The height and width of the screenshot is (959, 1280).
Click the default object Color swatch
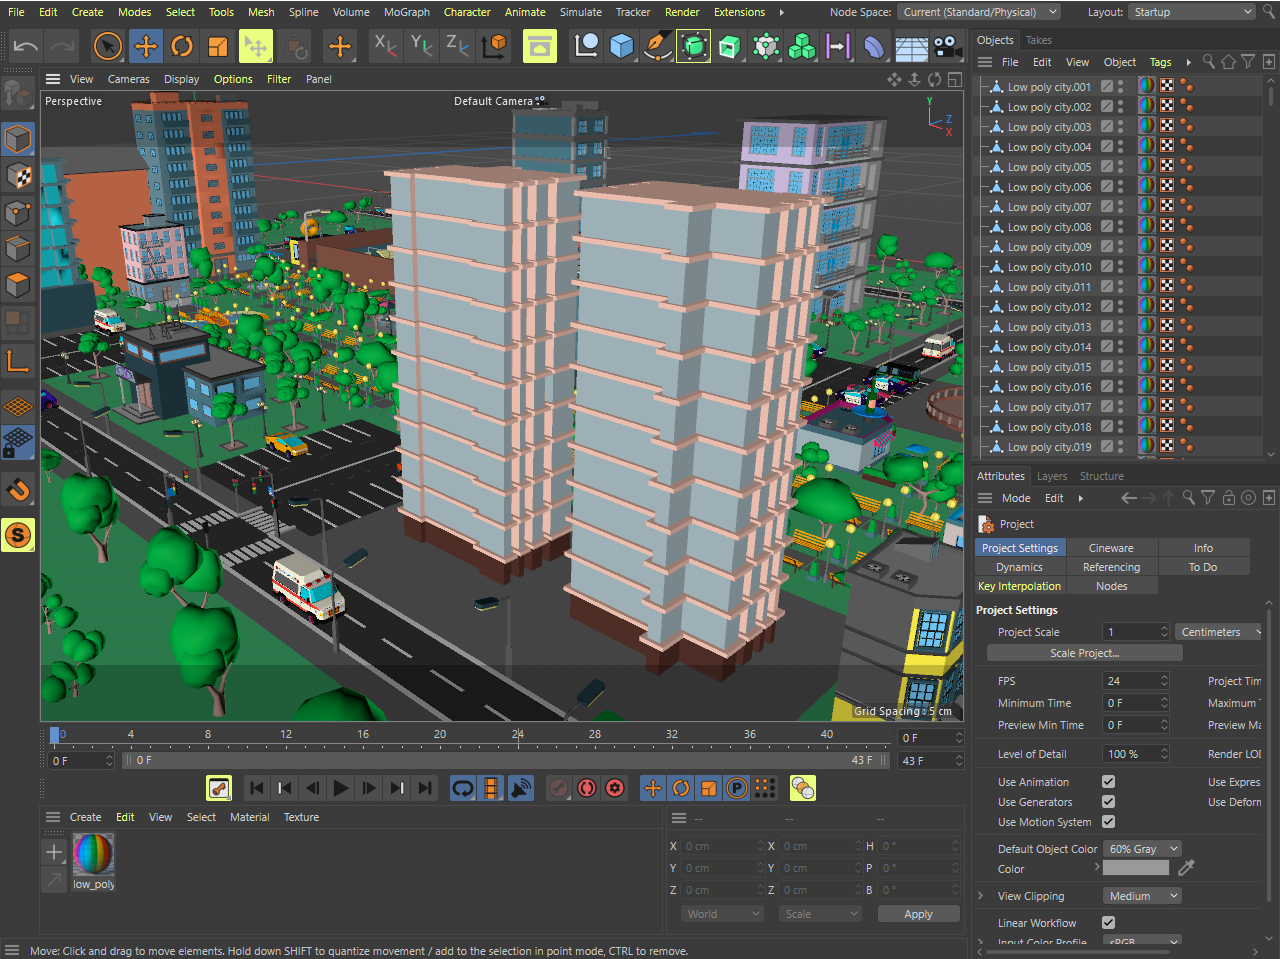point(1135,868)
